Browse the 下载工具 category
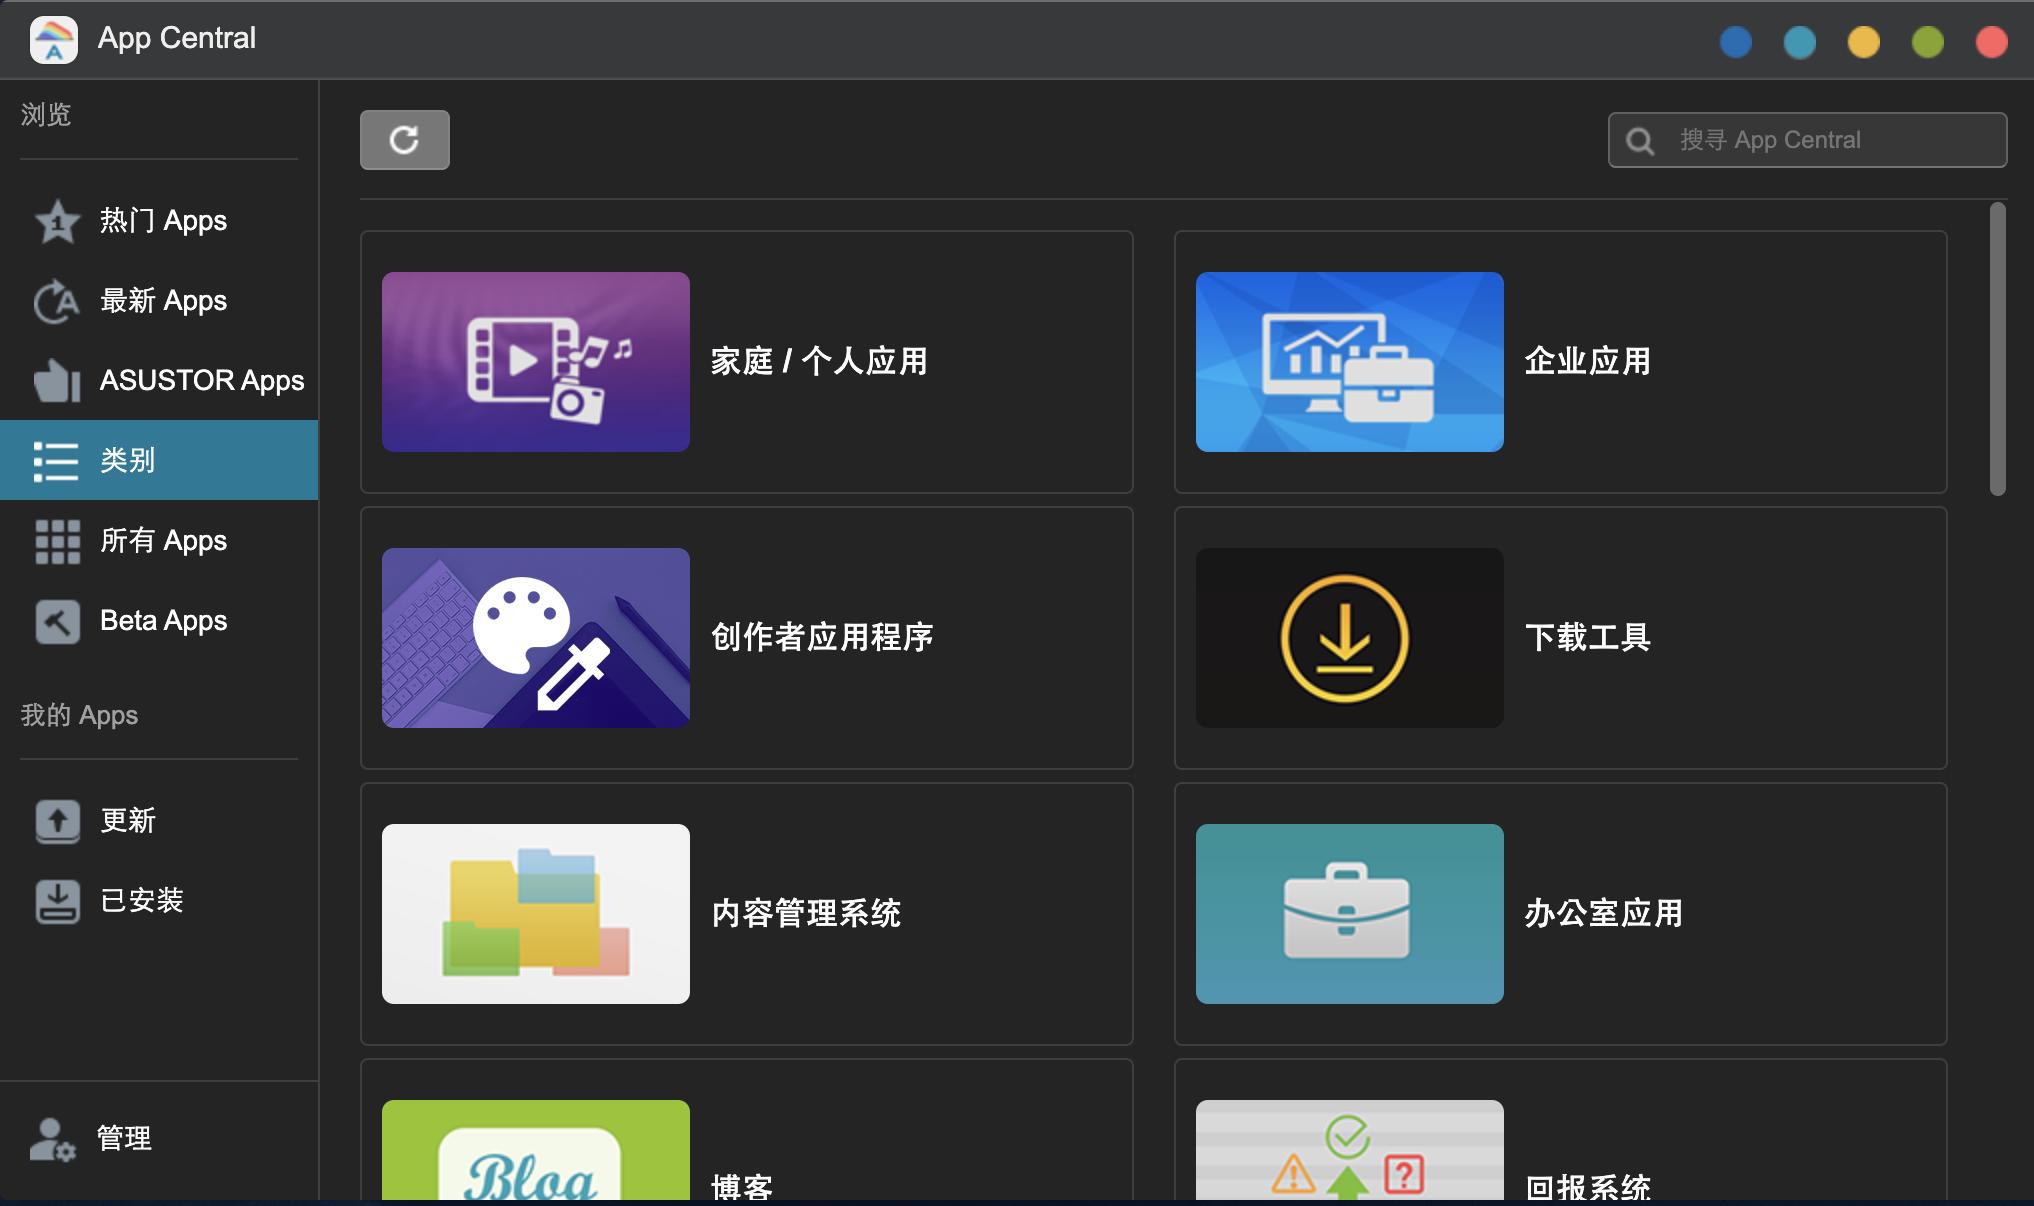The image size is (2034, 1206). coord(1561,638)
